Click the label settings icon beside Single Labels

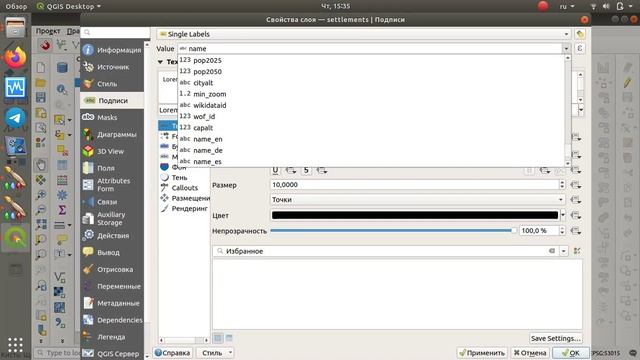(x=580, y=34)
